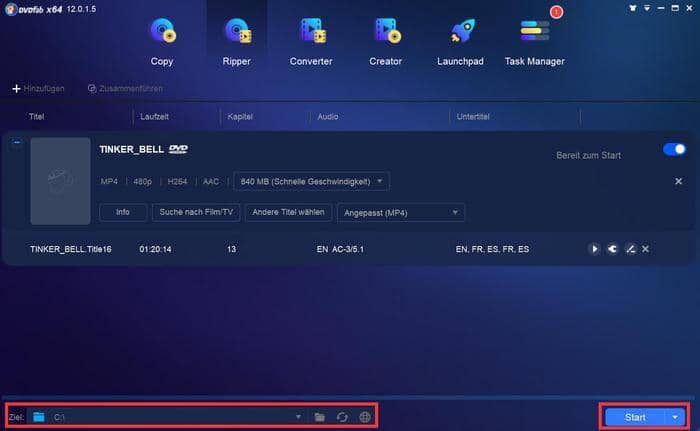
Task: Open the 840 MB quality dropdown
Action: (311, 181)
